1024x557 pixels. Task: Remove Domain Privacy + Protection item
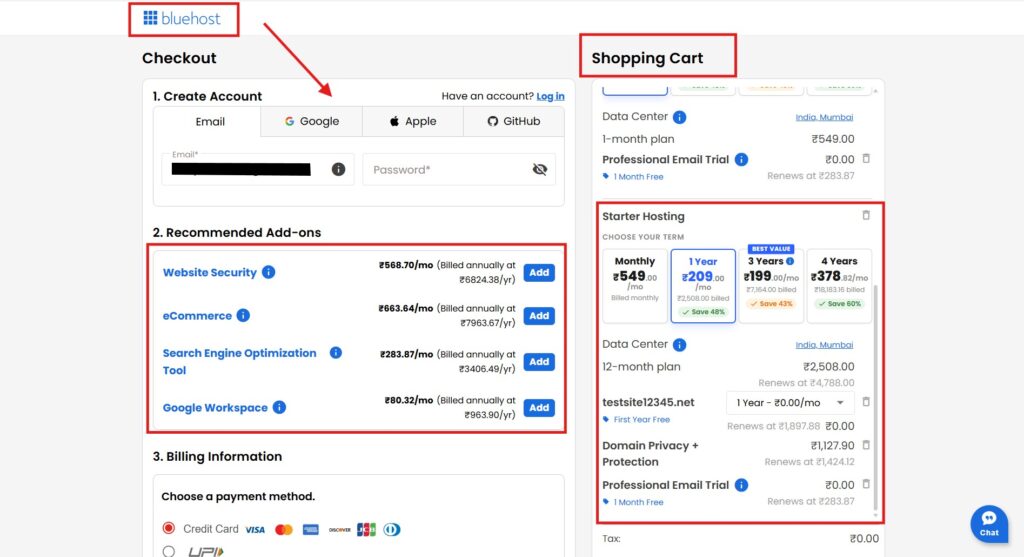click(866, 445)
